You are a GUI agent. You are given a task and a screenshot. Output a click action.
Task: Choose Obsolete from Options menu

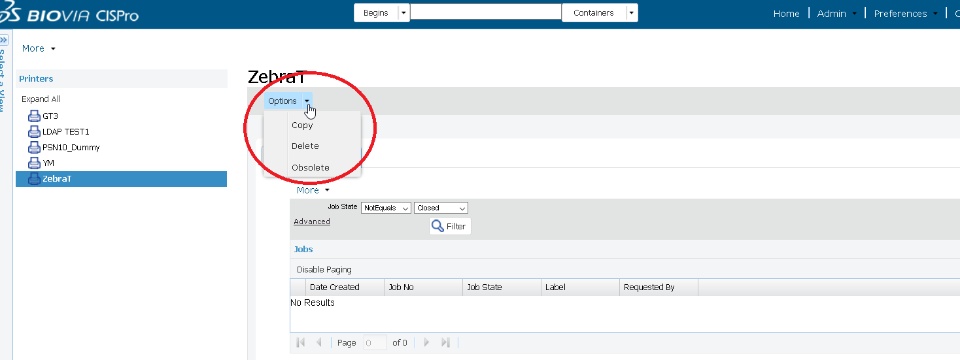pyautogui.click(x=310, y=167)
